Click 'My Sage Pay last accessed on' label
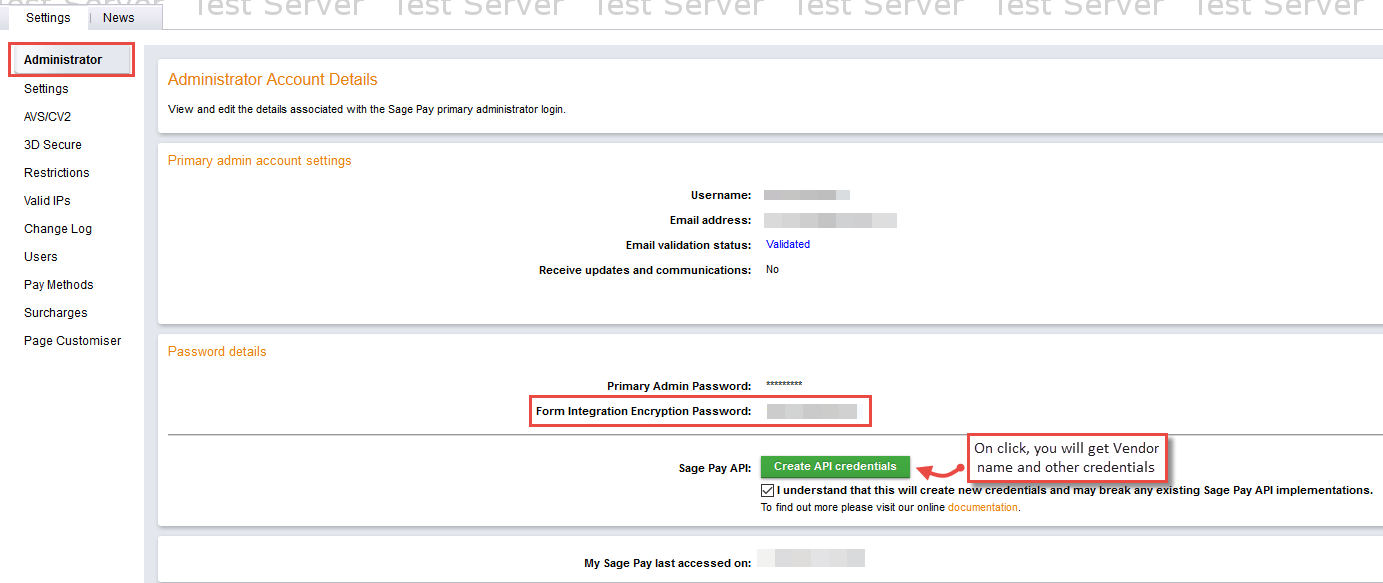Screen dimensions: 1383x583 coord(668,564)
